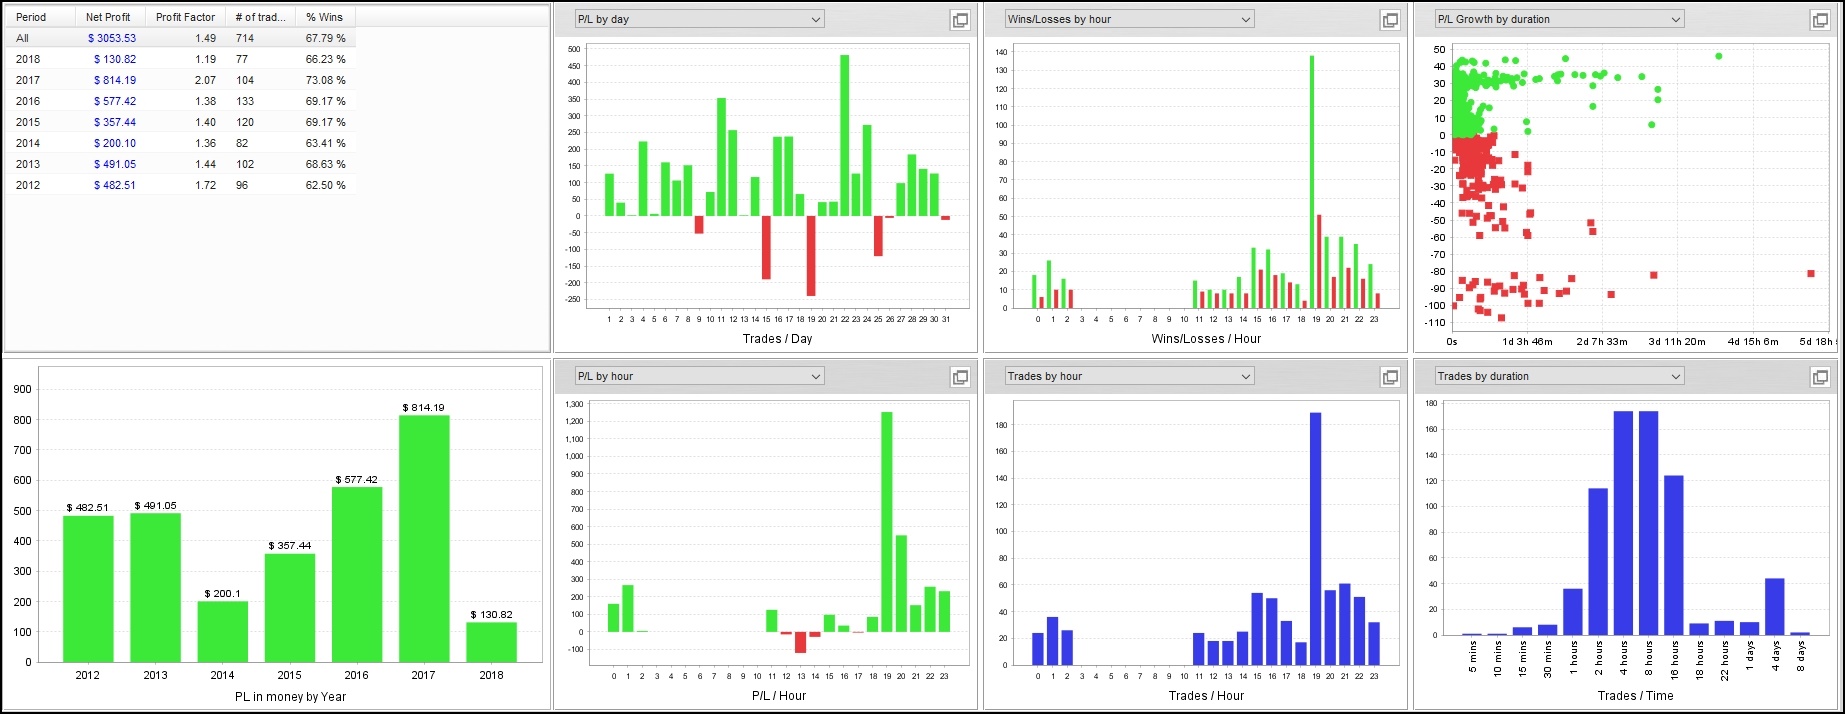Screen dimensions: 1845x714
Task: Sort table by Net Profit column header
Action: (x=108, y=17)
